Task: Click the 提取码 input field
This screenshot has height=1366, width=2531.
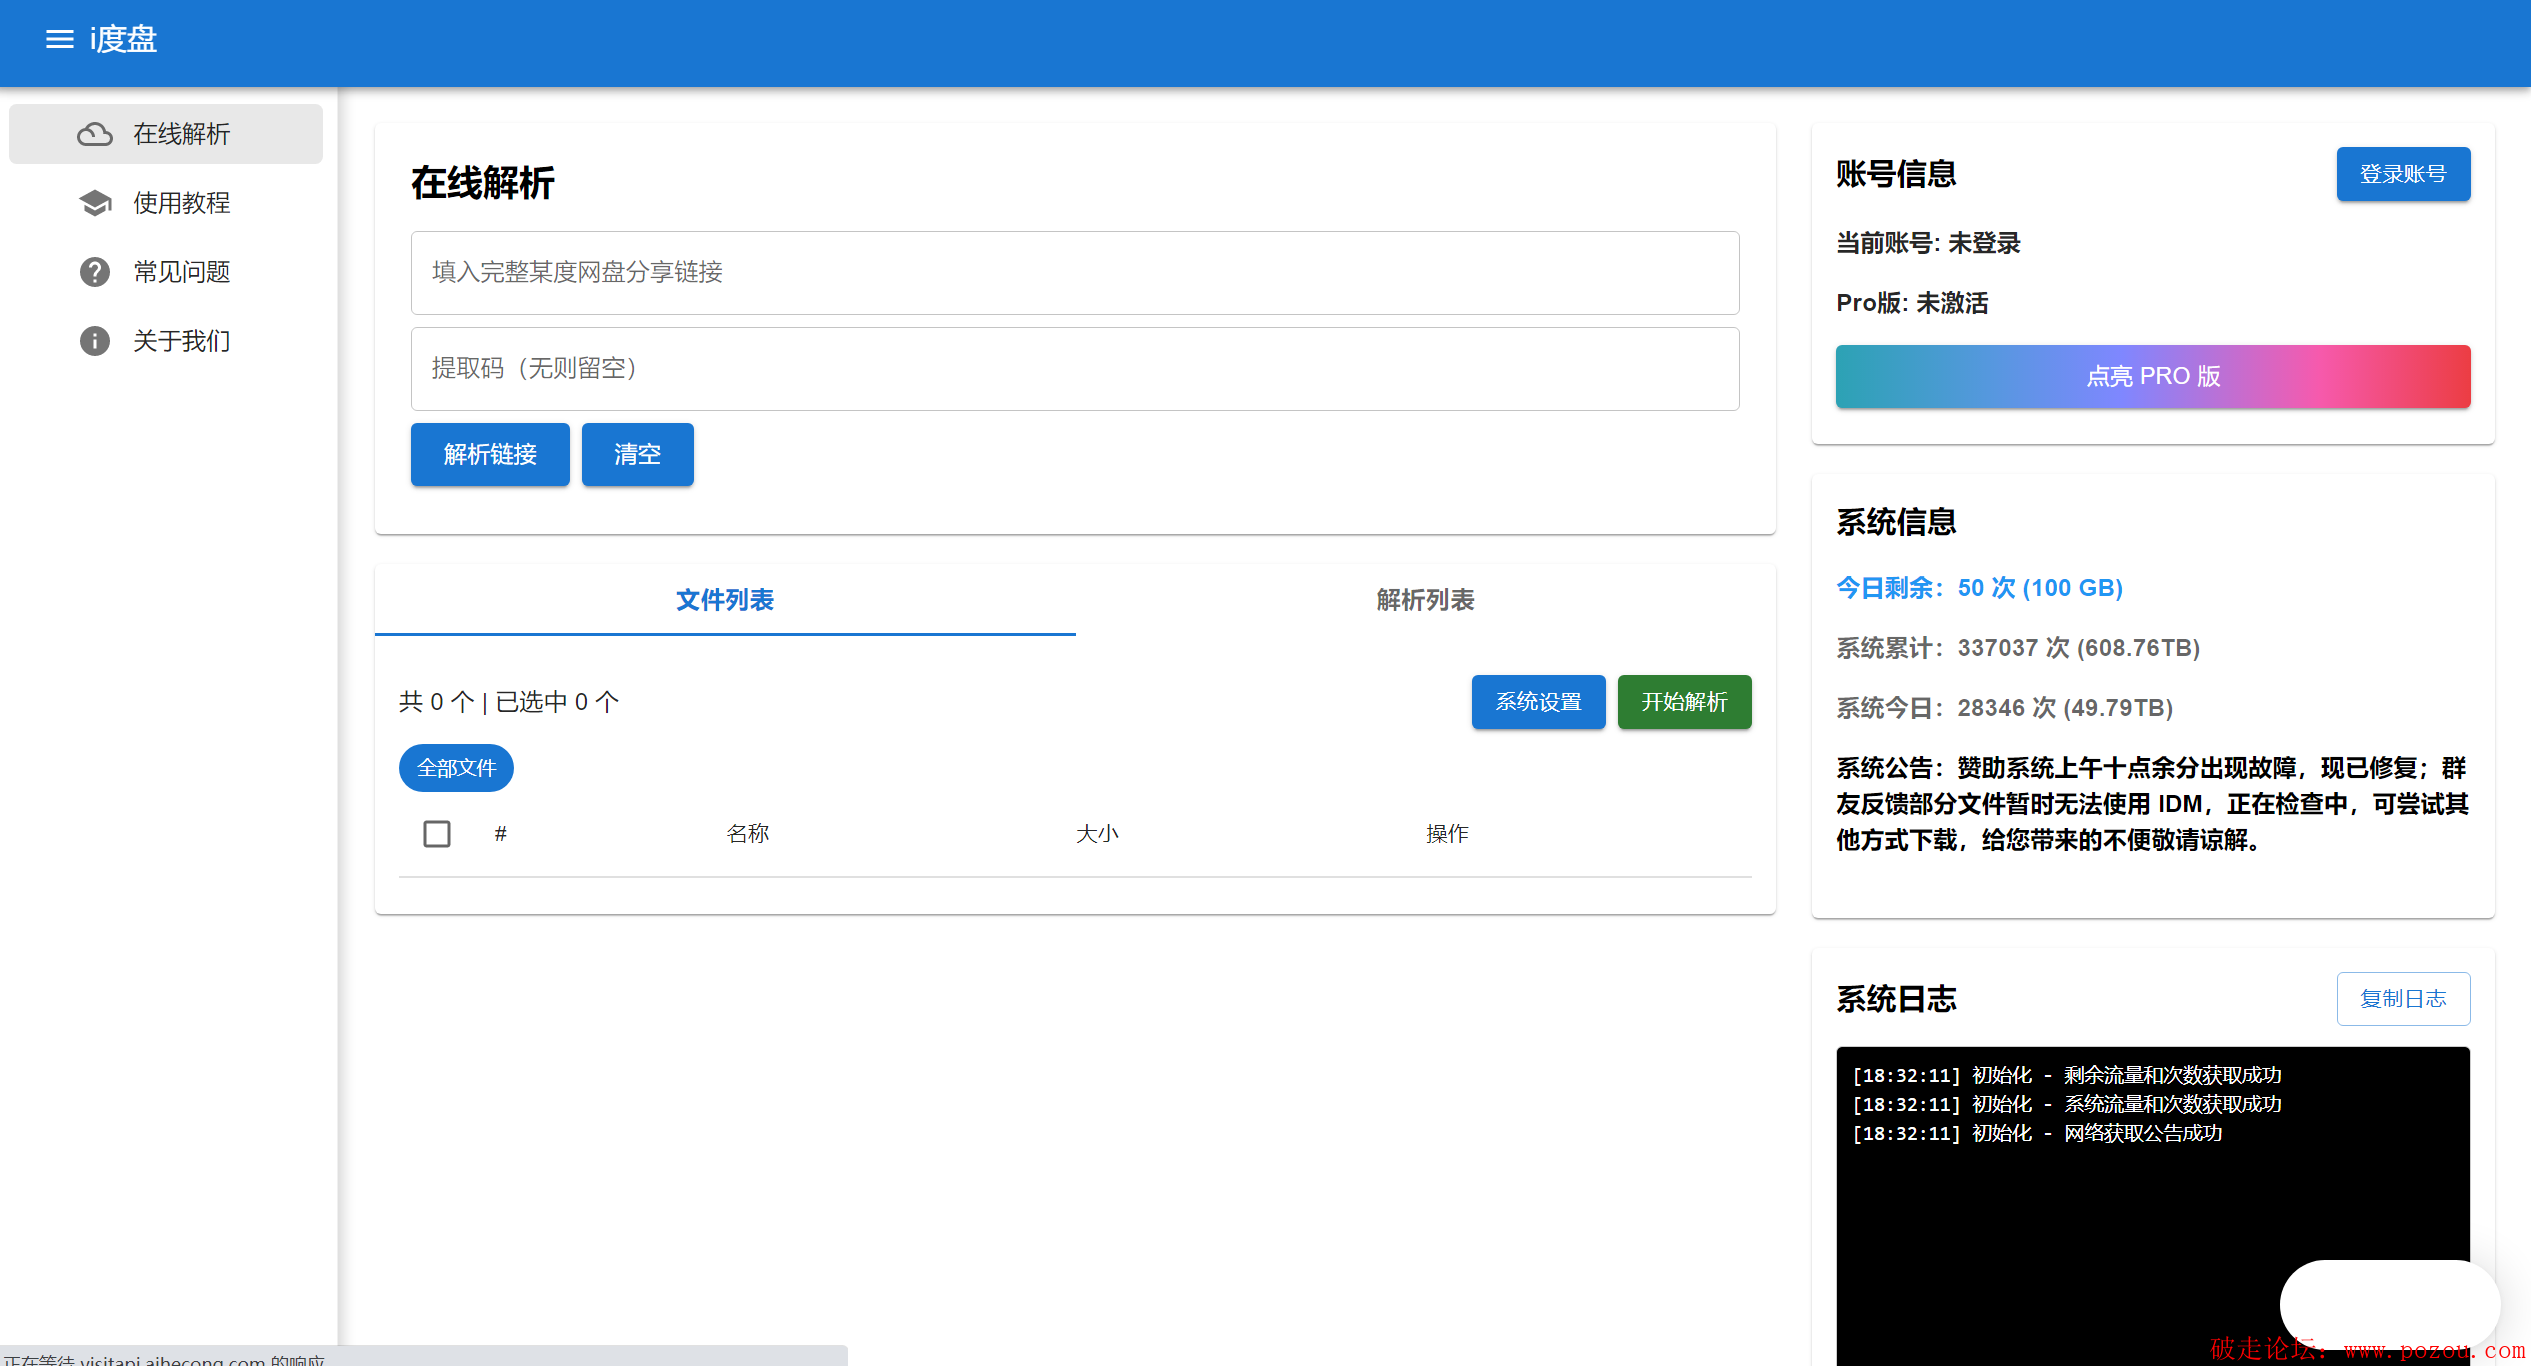Action: point(1075,369)
